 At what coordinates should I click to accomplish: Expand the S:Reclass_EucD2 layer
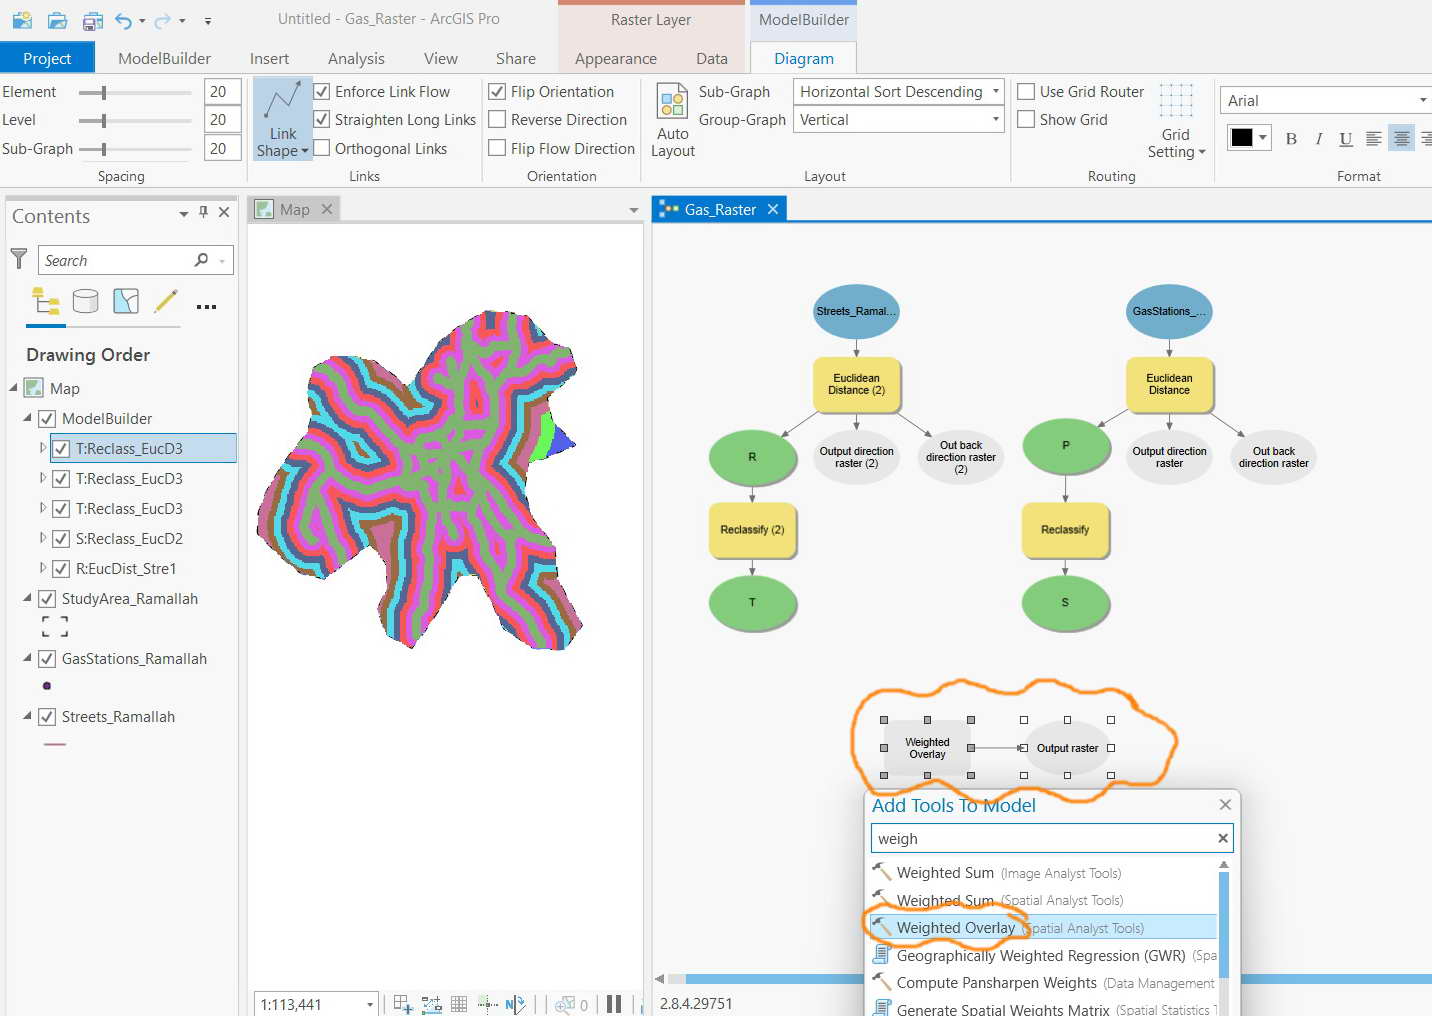pyautogui.click(x=43, y=538)
